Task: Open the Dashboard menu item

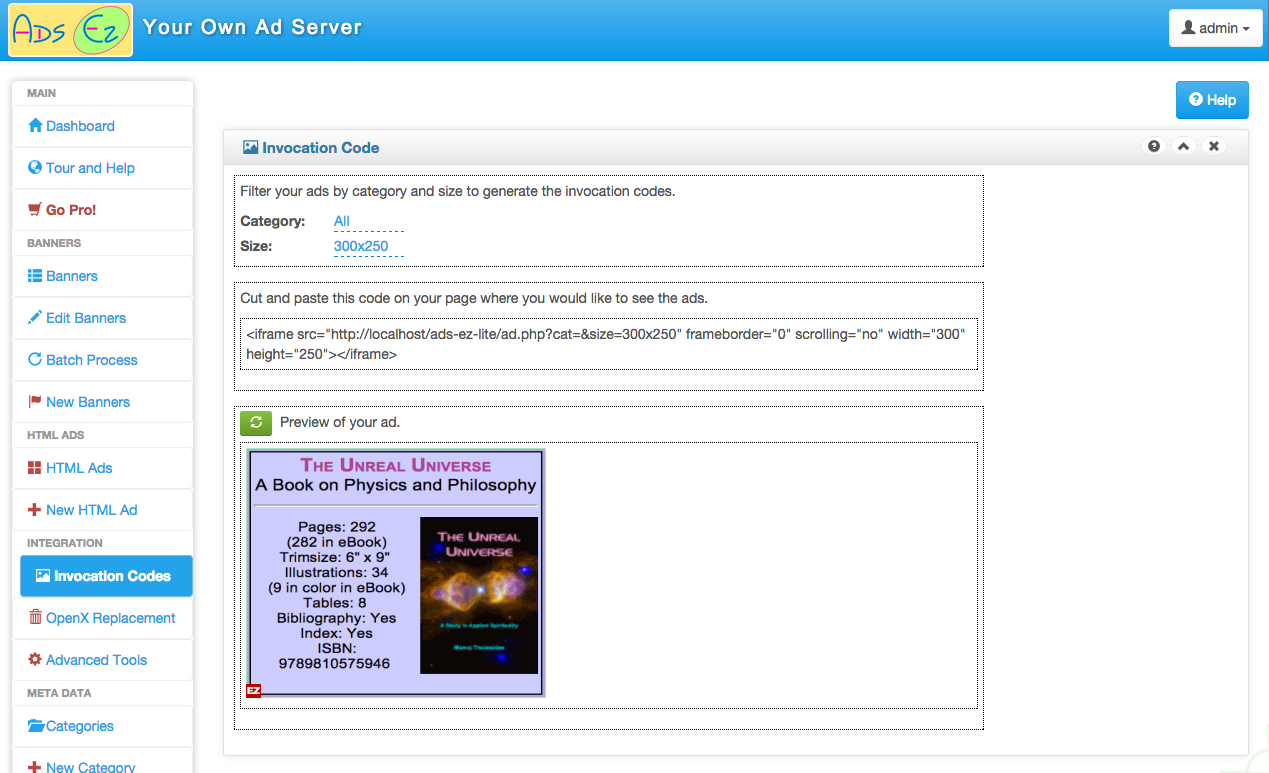Action: click(x=102, y=126)
